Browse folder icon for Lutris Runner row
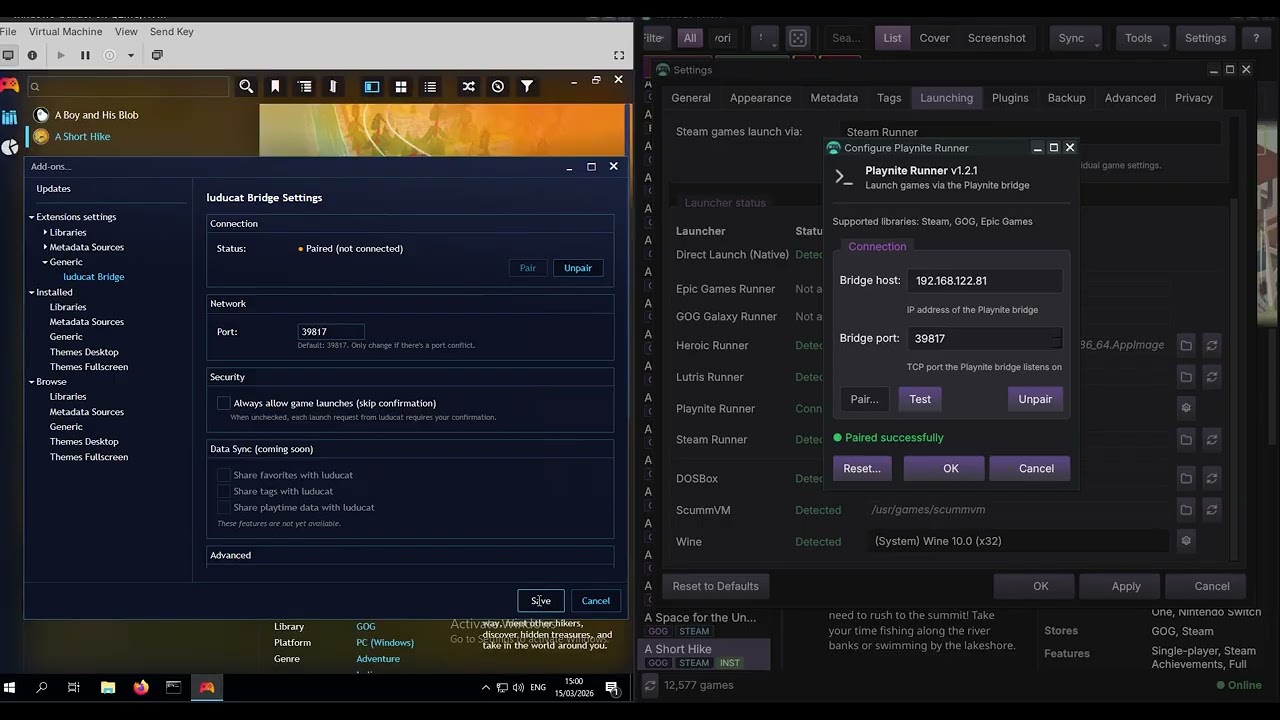This screenshot has height=720, width=1280. pos(1186,377)
